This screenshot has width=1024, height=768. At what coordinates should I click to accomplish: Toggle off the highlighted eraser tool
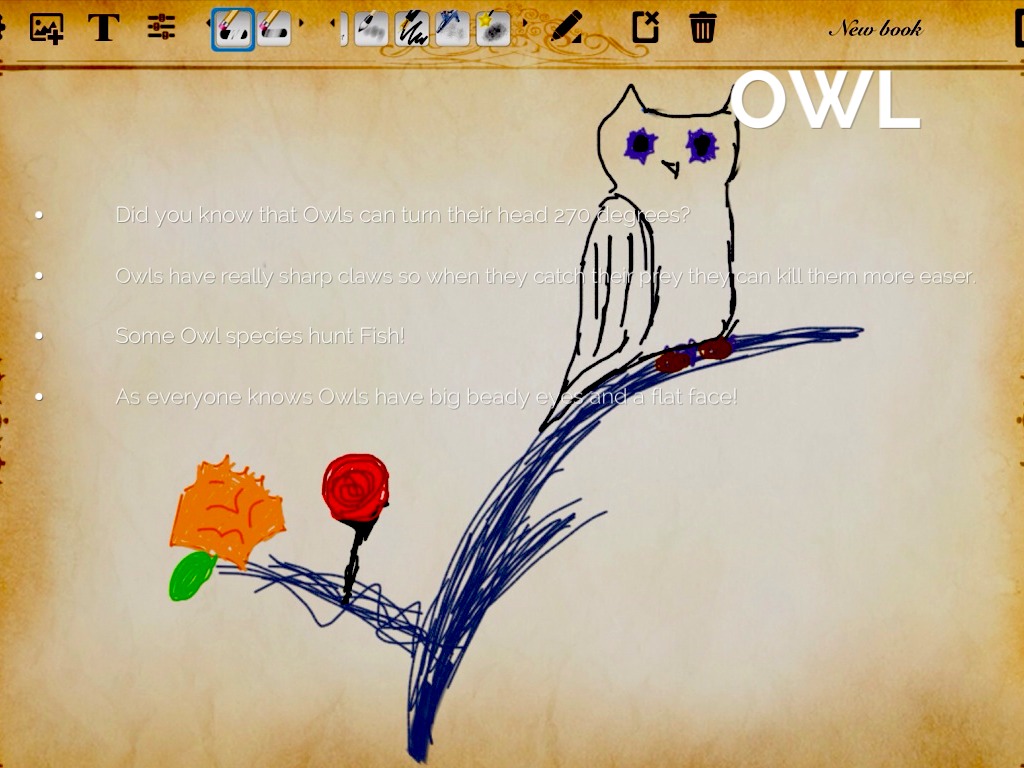(232, 30)
